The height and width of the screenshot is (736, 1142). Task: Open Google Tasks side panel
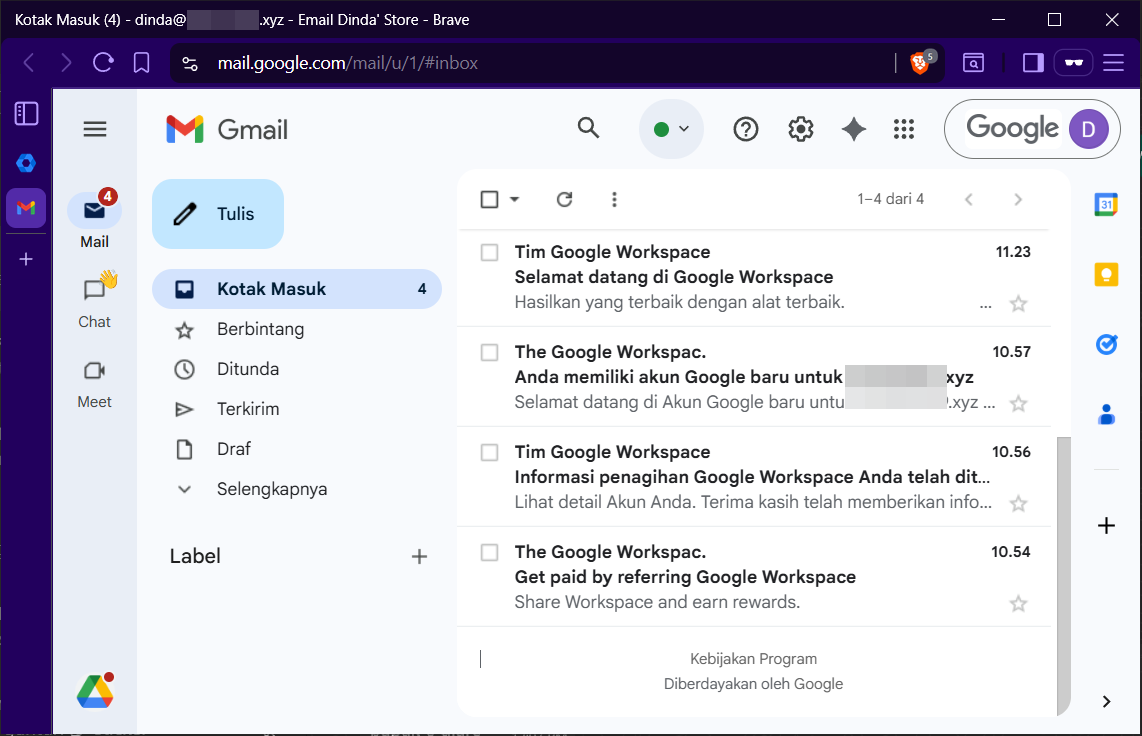(1106, 344)
